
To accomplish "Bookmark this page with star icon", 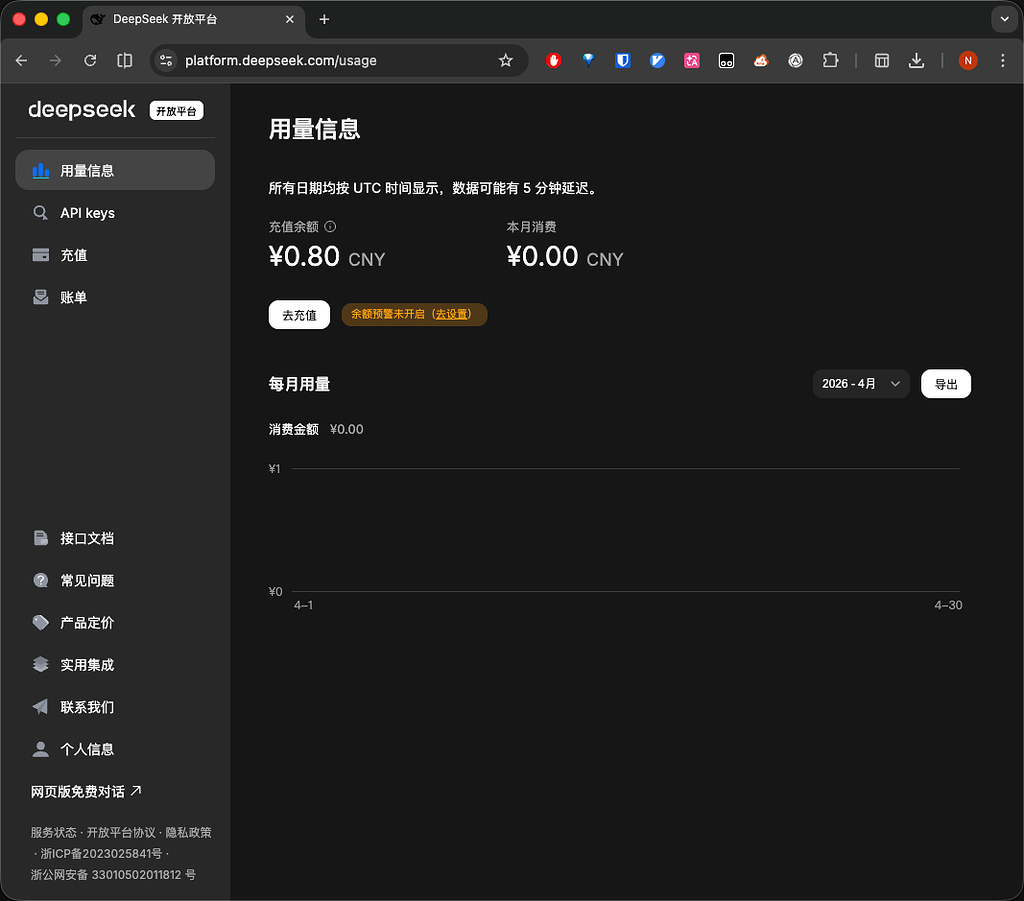I will tap(505, 61).
